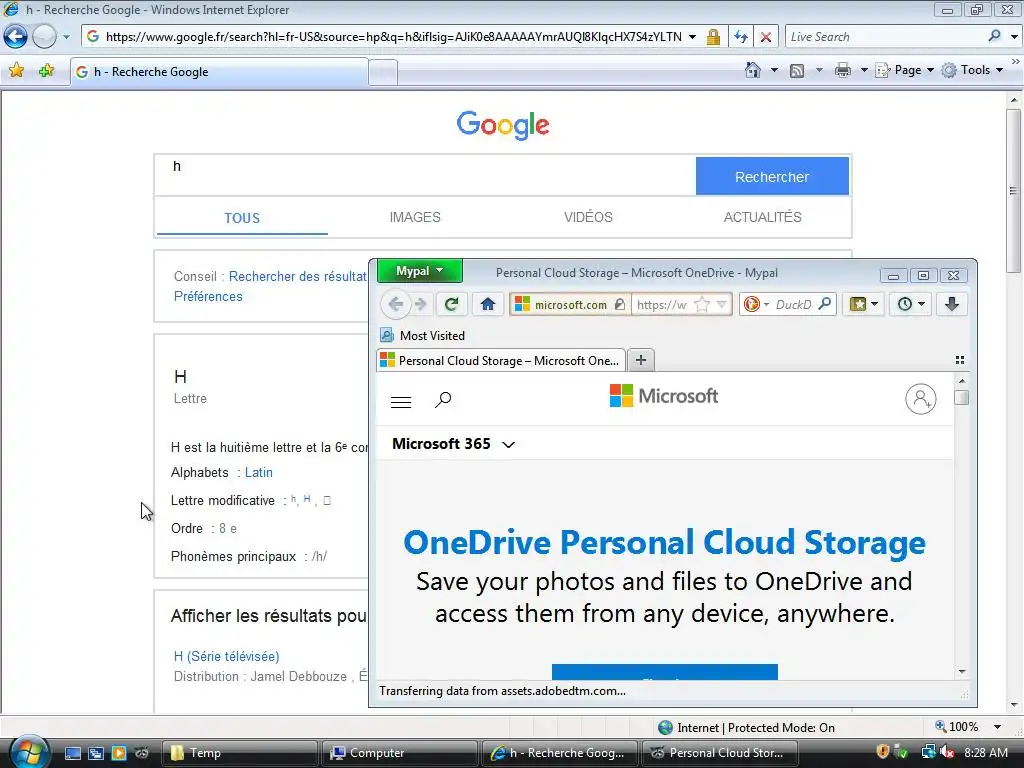Select the TOUS results tab
This screenshot has width=1024, height=768.
tap(242, 218)
